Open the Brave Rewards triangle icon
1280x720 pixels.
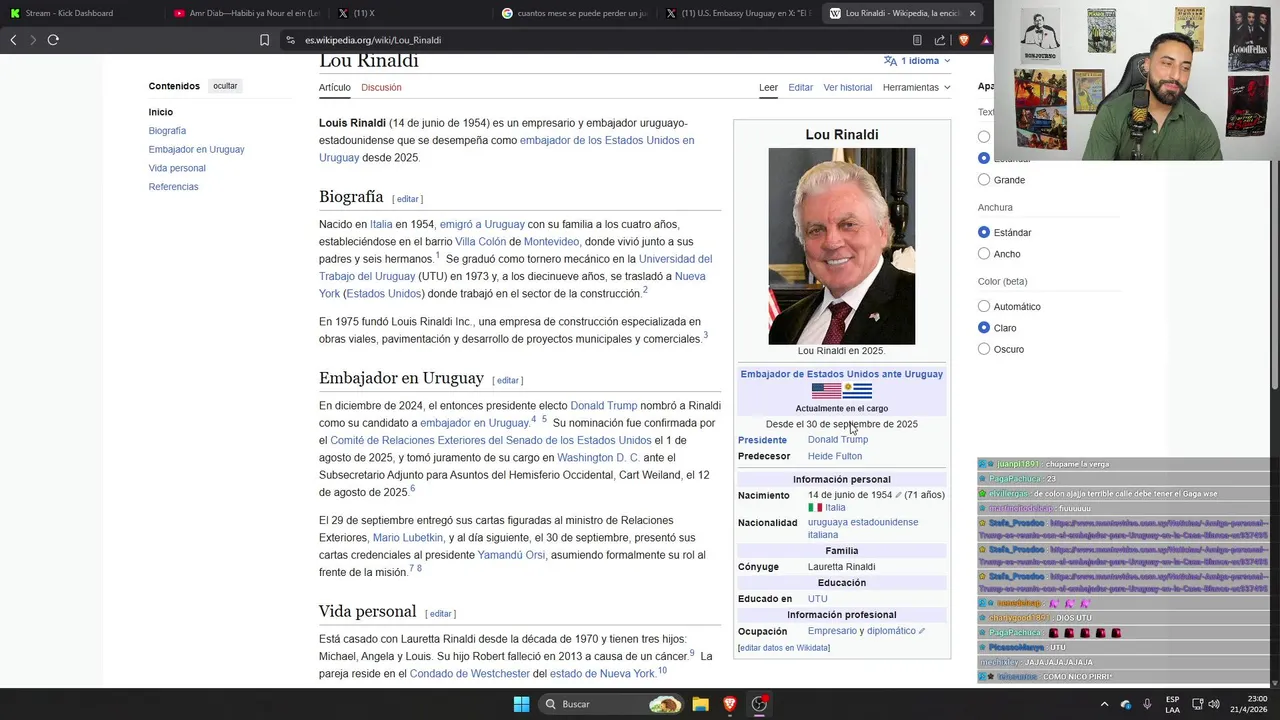click(x=986, y=40)
